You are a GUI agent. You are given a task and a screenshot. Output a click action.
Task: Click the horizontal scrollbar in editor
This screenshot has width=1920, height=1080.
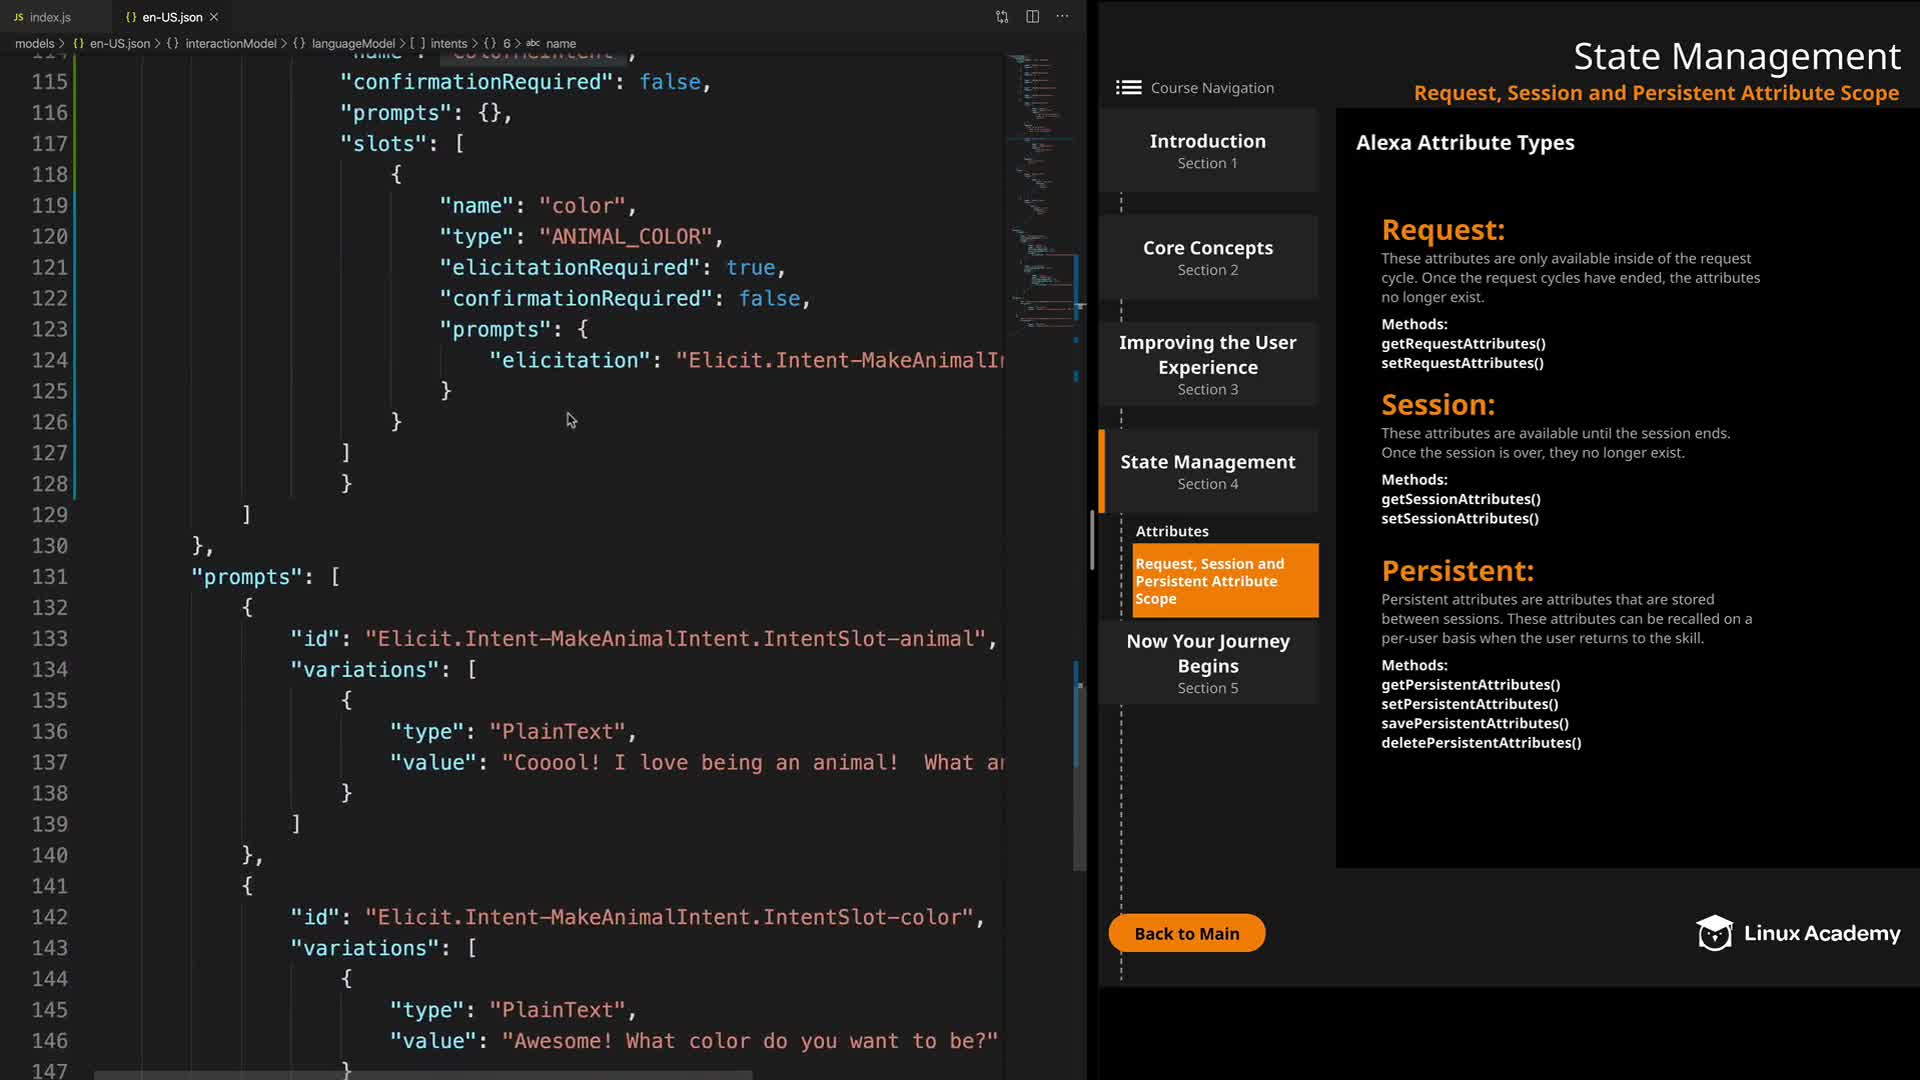(x=420, y=1075)
